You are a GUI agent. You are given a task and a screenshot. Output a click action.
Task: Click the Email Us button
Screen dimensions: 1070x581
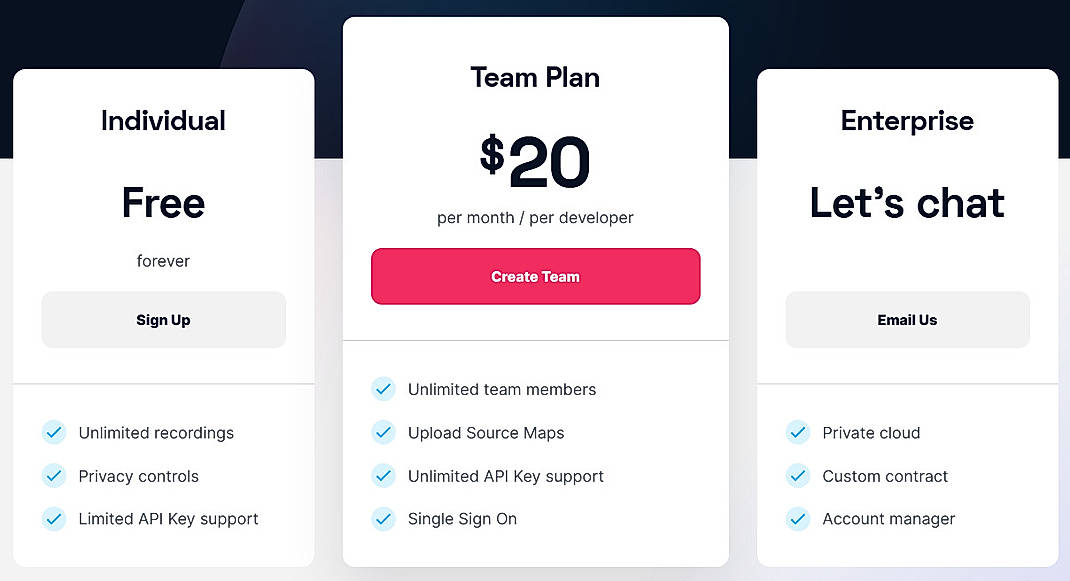point(907,319)
